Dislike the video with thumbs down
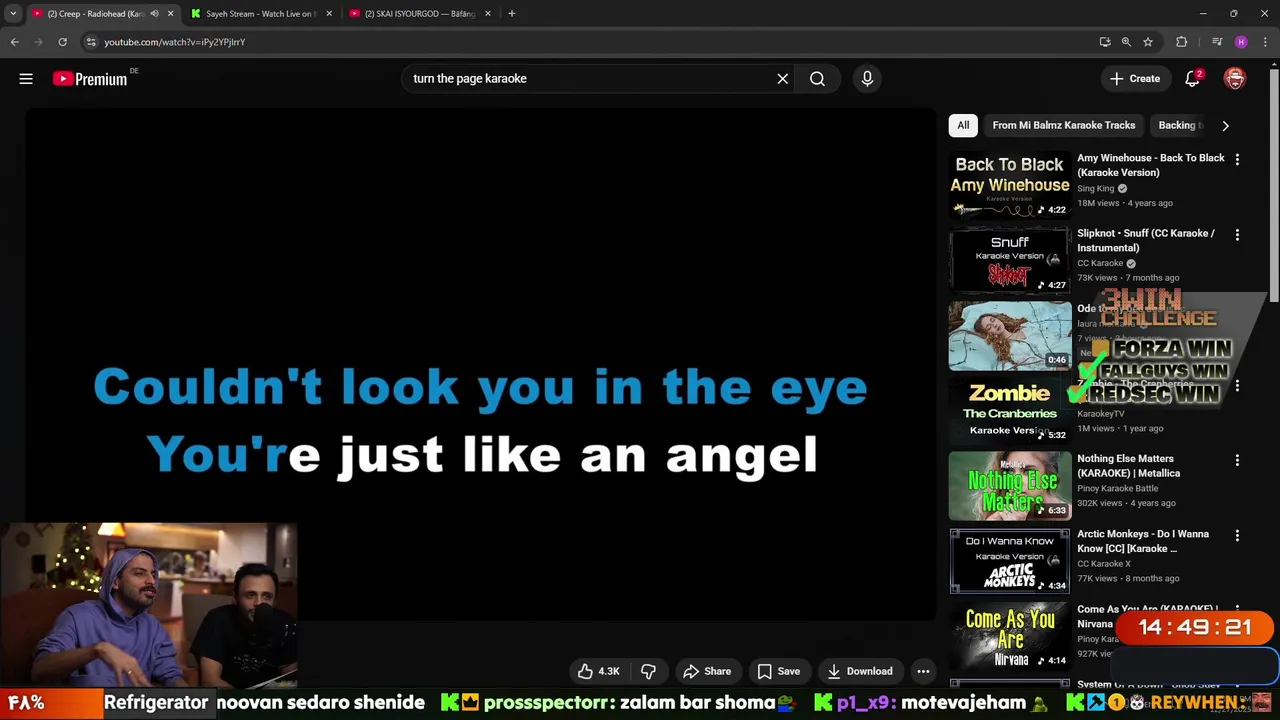1280x720 pixels. coord(648,672)
